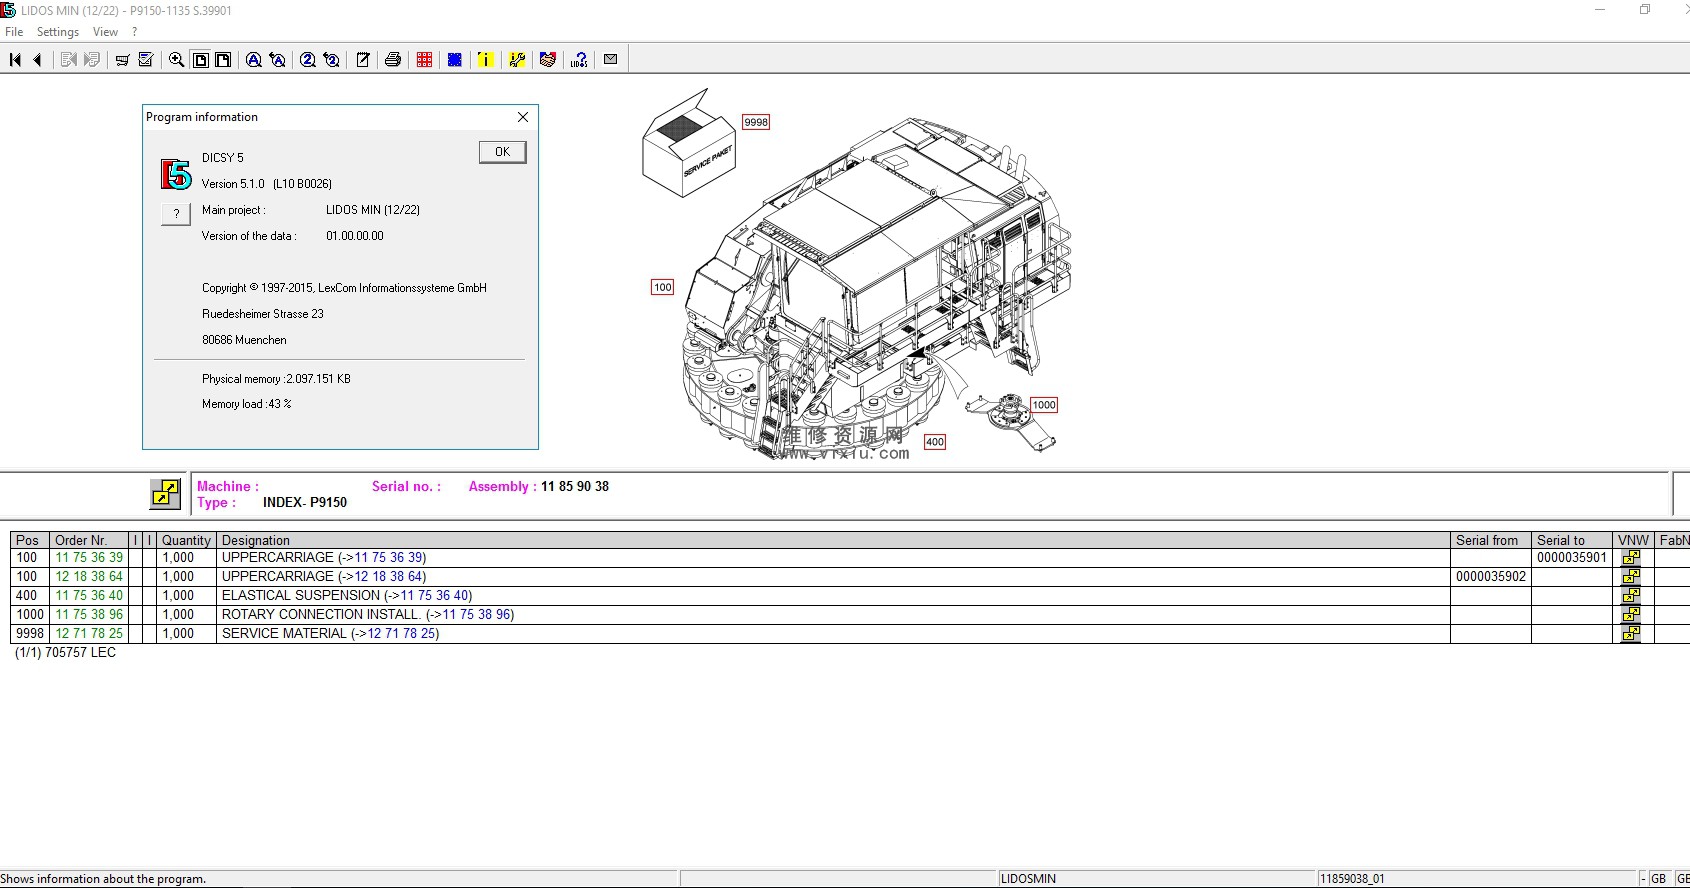
Task: Open the notepad edit icon
Action: (363, 60)
